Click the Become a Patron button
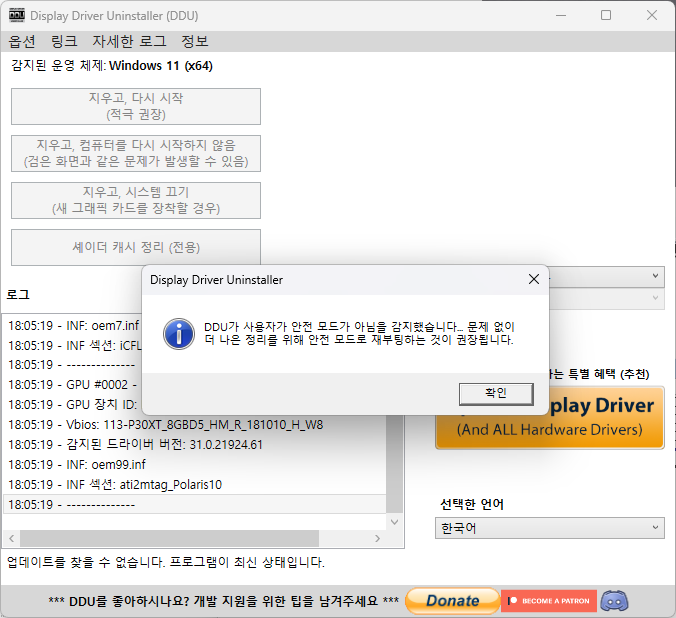 tap(549, 601)
